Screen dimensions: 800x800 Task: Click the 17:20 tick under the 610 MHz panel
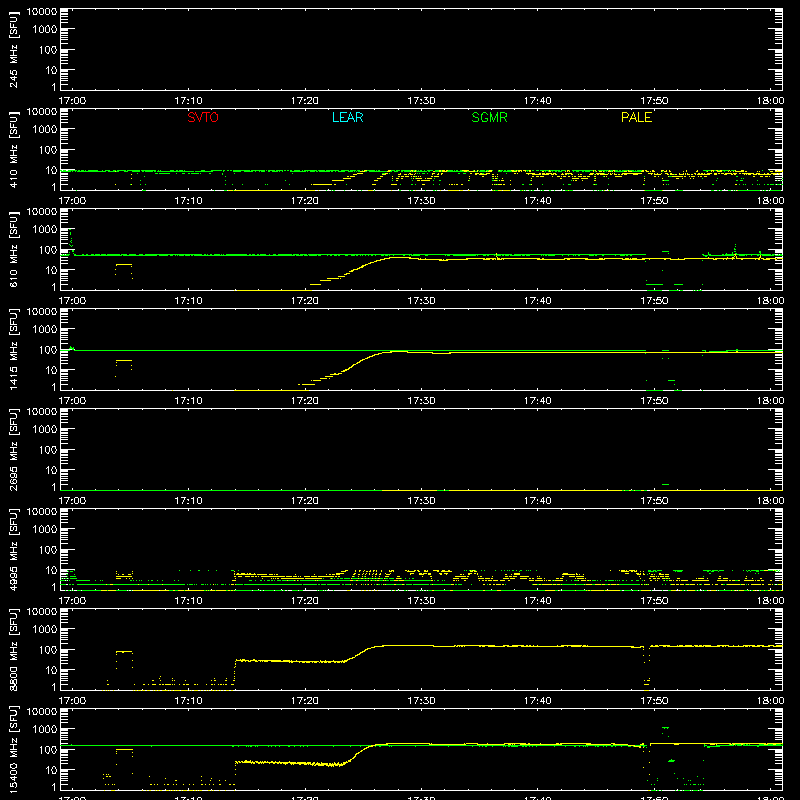click(x=305, y=301)
